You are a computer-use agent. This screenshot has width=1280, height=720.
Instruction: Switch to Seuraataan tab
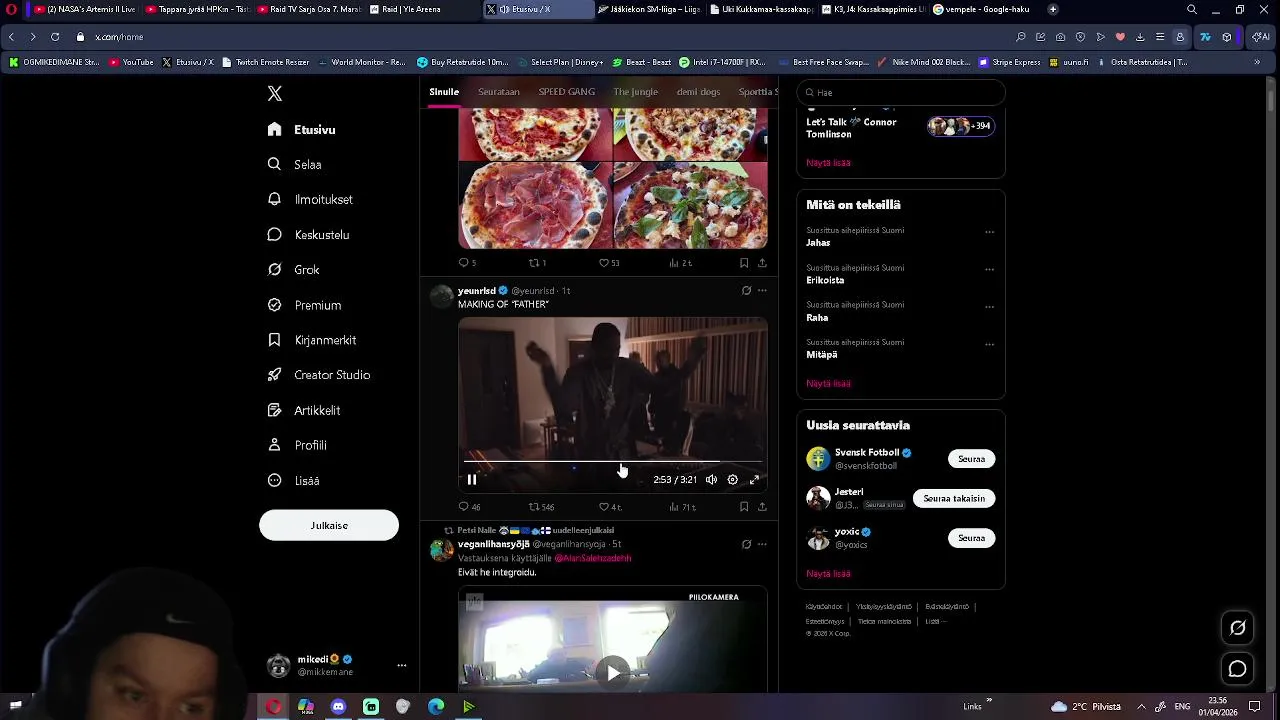(499, 92)
